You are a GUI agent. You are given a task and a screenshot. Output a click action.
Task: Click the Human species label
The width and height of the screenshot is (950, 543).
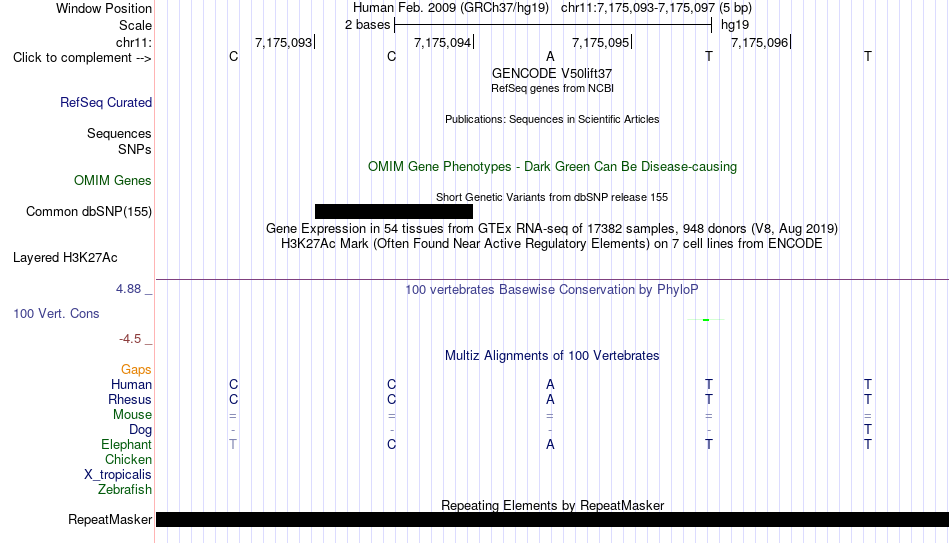131,385
